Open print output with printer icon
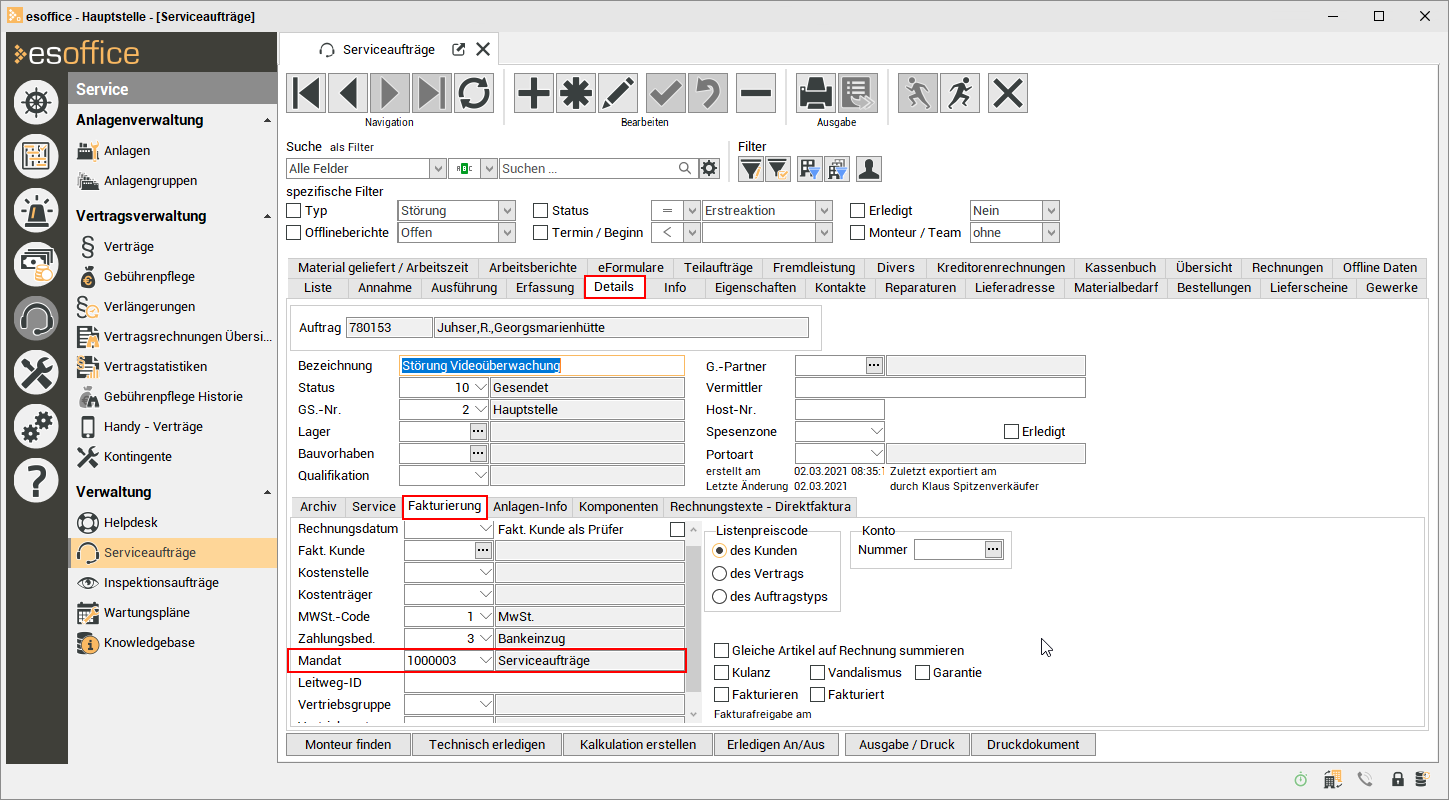1449x800 pixels. click(x=816, y=93)
